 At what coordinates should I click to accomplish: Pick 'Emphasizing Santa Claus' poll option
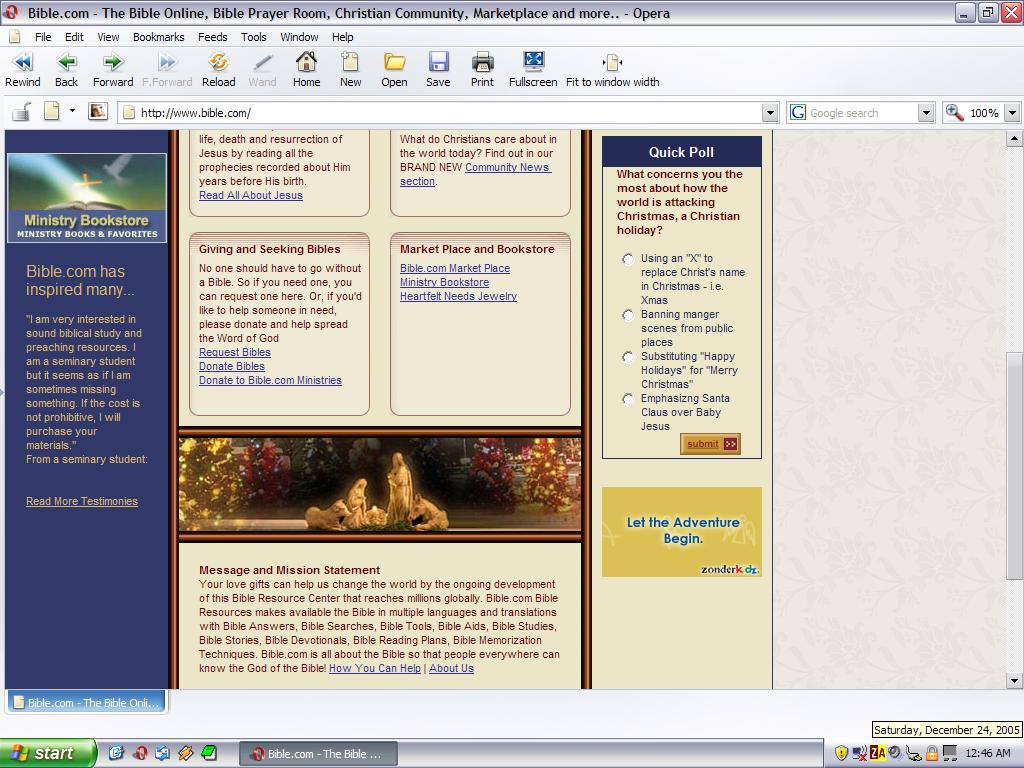point(628,399)
